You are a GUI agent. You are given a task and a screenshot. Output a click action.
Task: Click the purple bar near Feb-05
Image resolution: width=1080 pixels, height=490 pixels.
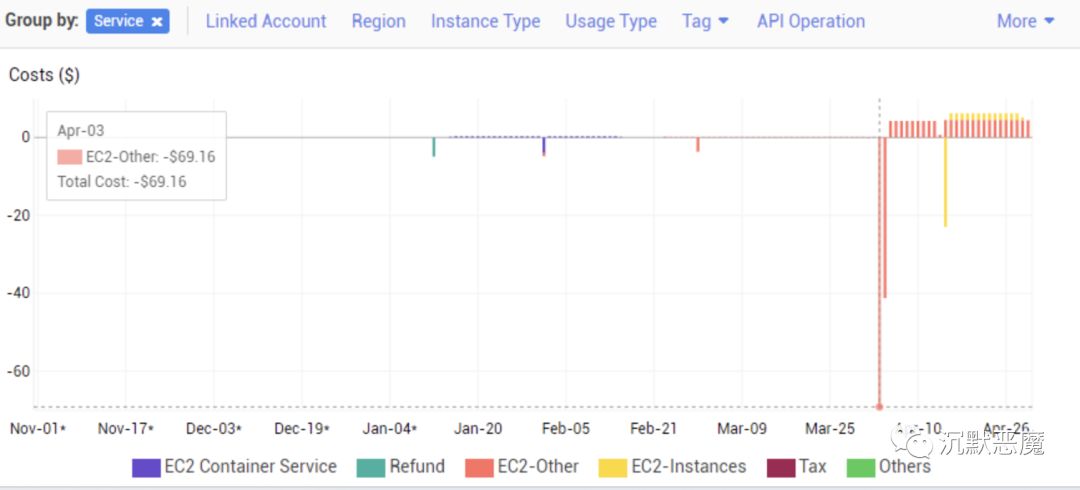coord(543,145)
